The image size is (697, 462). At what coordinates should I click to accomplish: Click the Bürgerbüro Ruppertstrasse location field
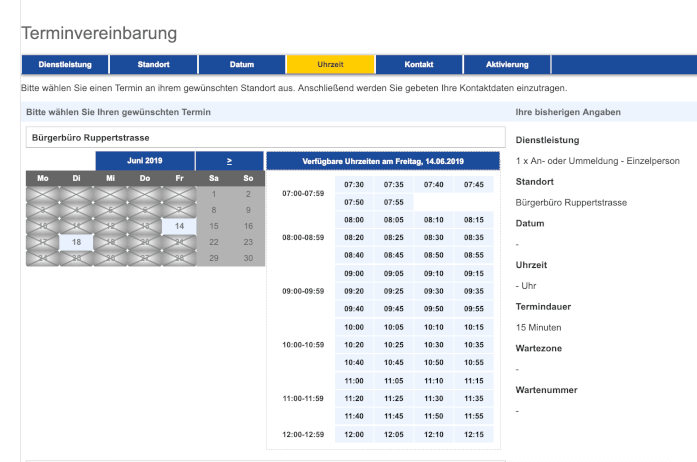(x=265, y=137)
